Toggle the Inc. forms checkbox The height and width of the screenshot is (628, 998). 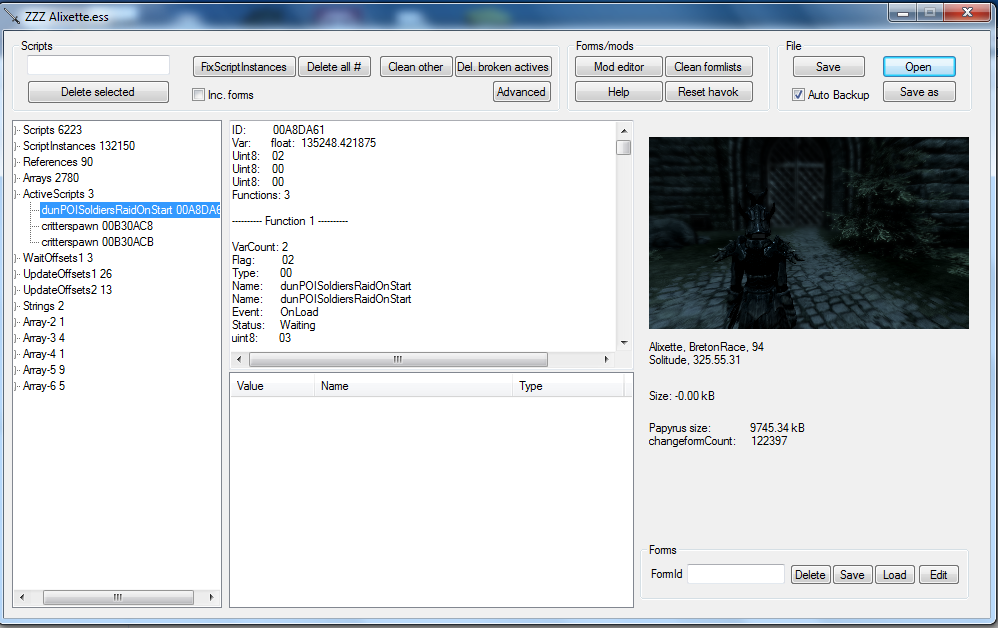(x=198, y=95)
